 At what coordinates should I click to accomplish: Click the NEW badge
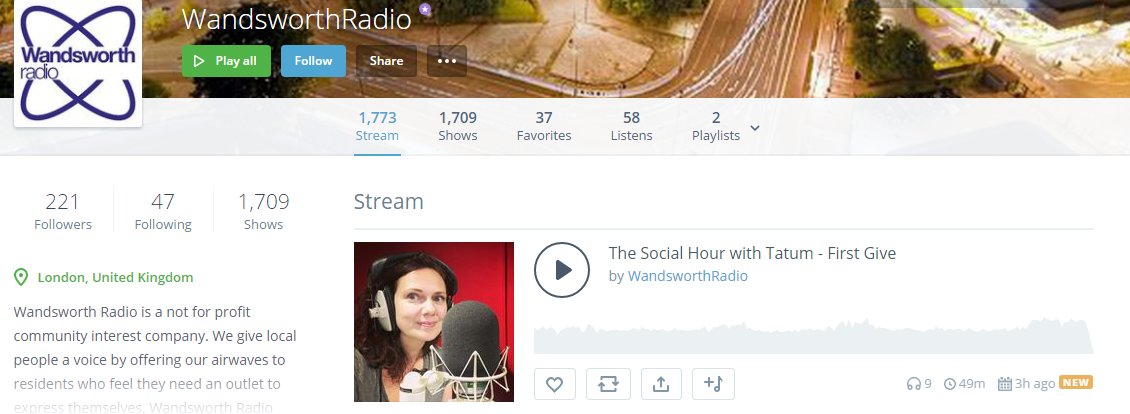click(1076, 382)
